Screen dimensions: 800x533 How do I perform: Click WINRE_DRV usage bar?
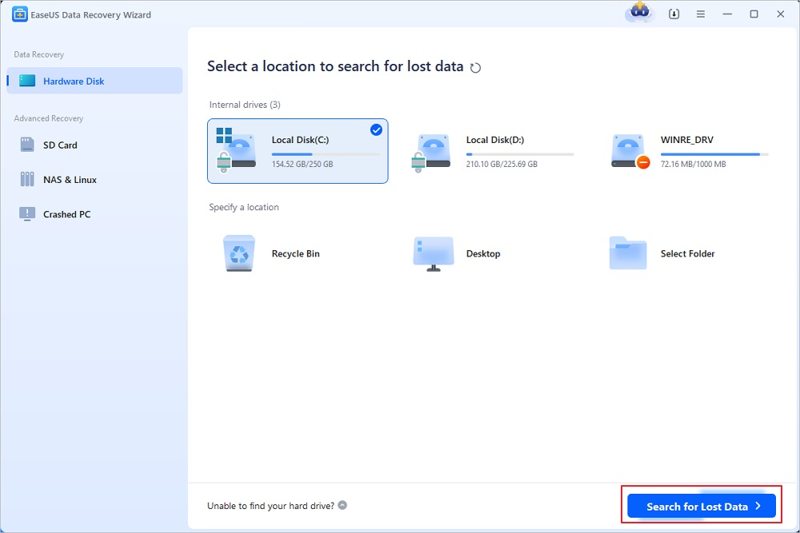point(714,154)
